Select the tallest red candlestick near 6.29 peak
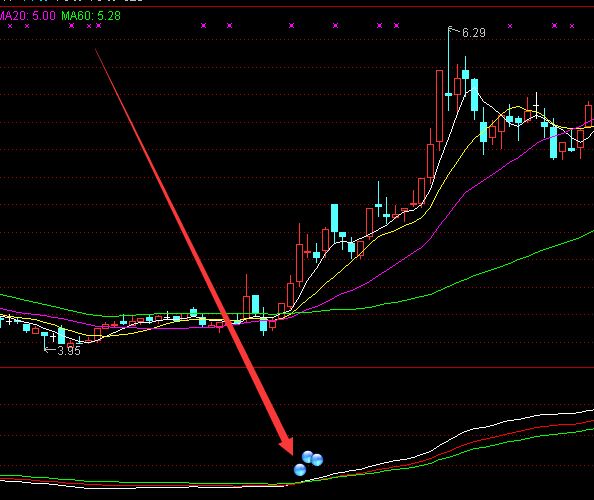Screen dimensions: 594x500 point(439,106)
